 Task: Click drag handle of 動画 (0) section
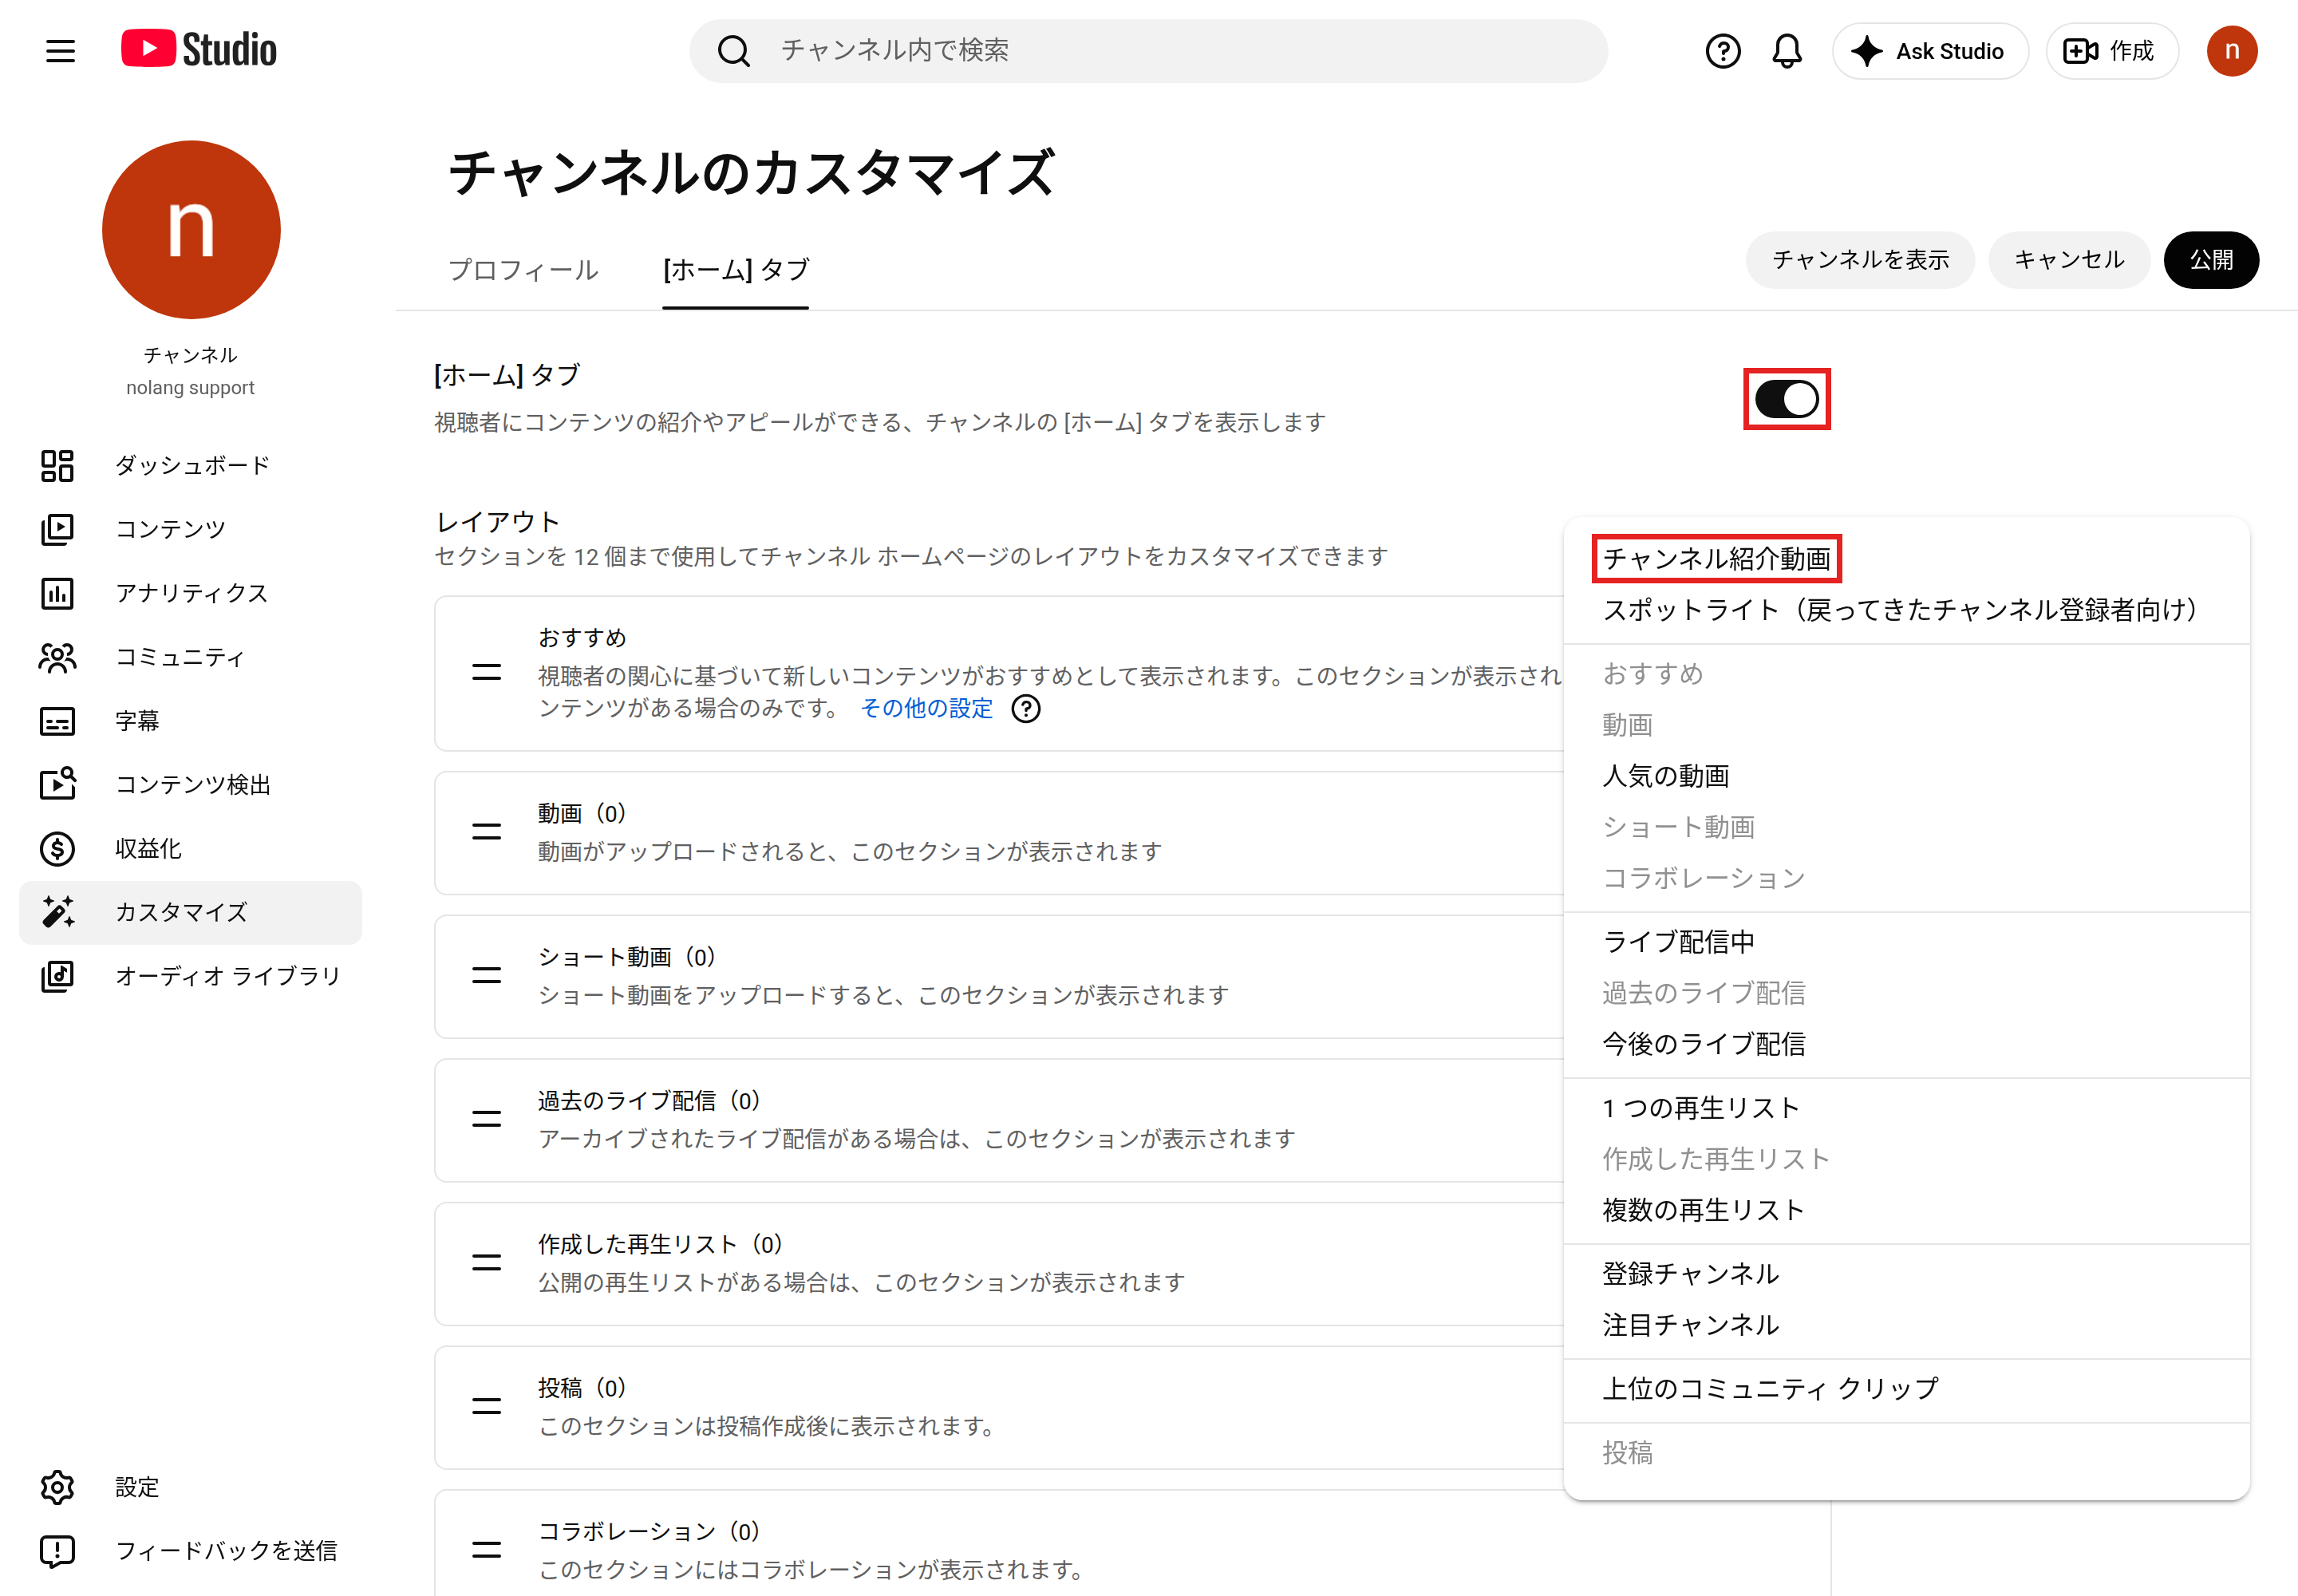point(486,832)
